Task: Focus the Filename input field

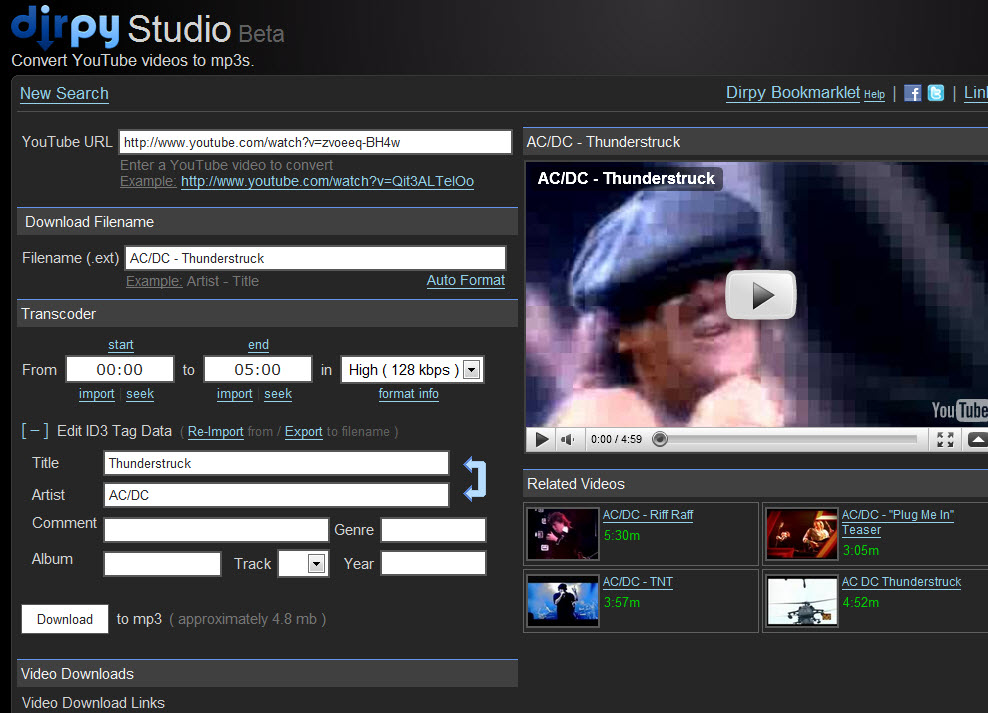Action: coord(315,258)
